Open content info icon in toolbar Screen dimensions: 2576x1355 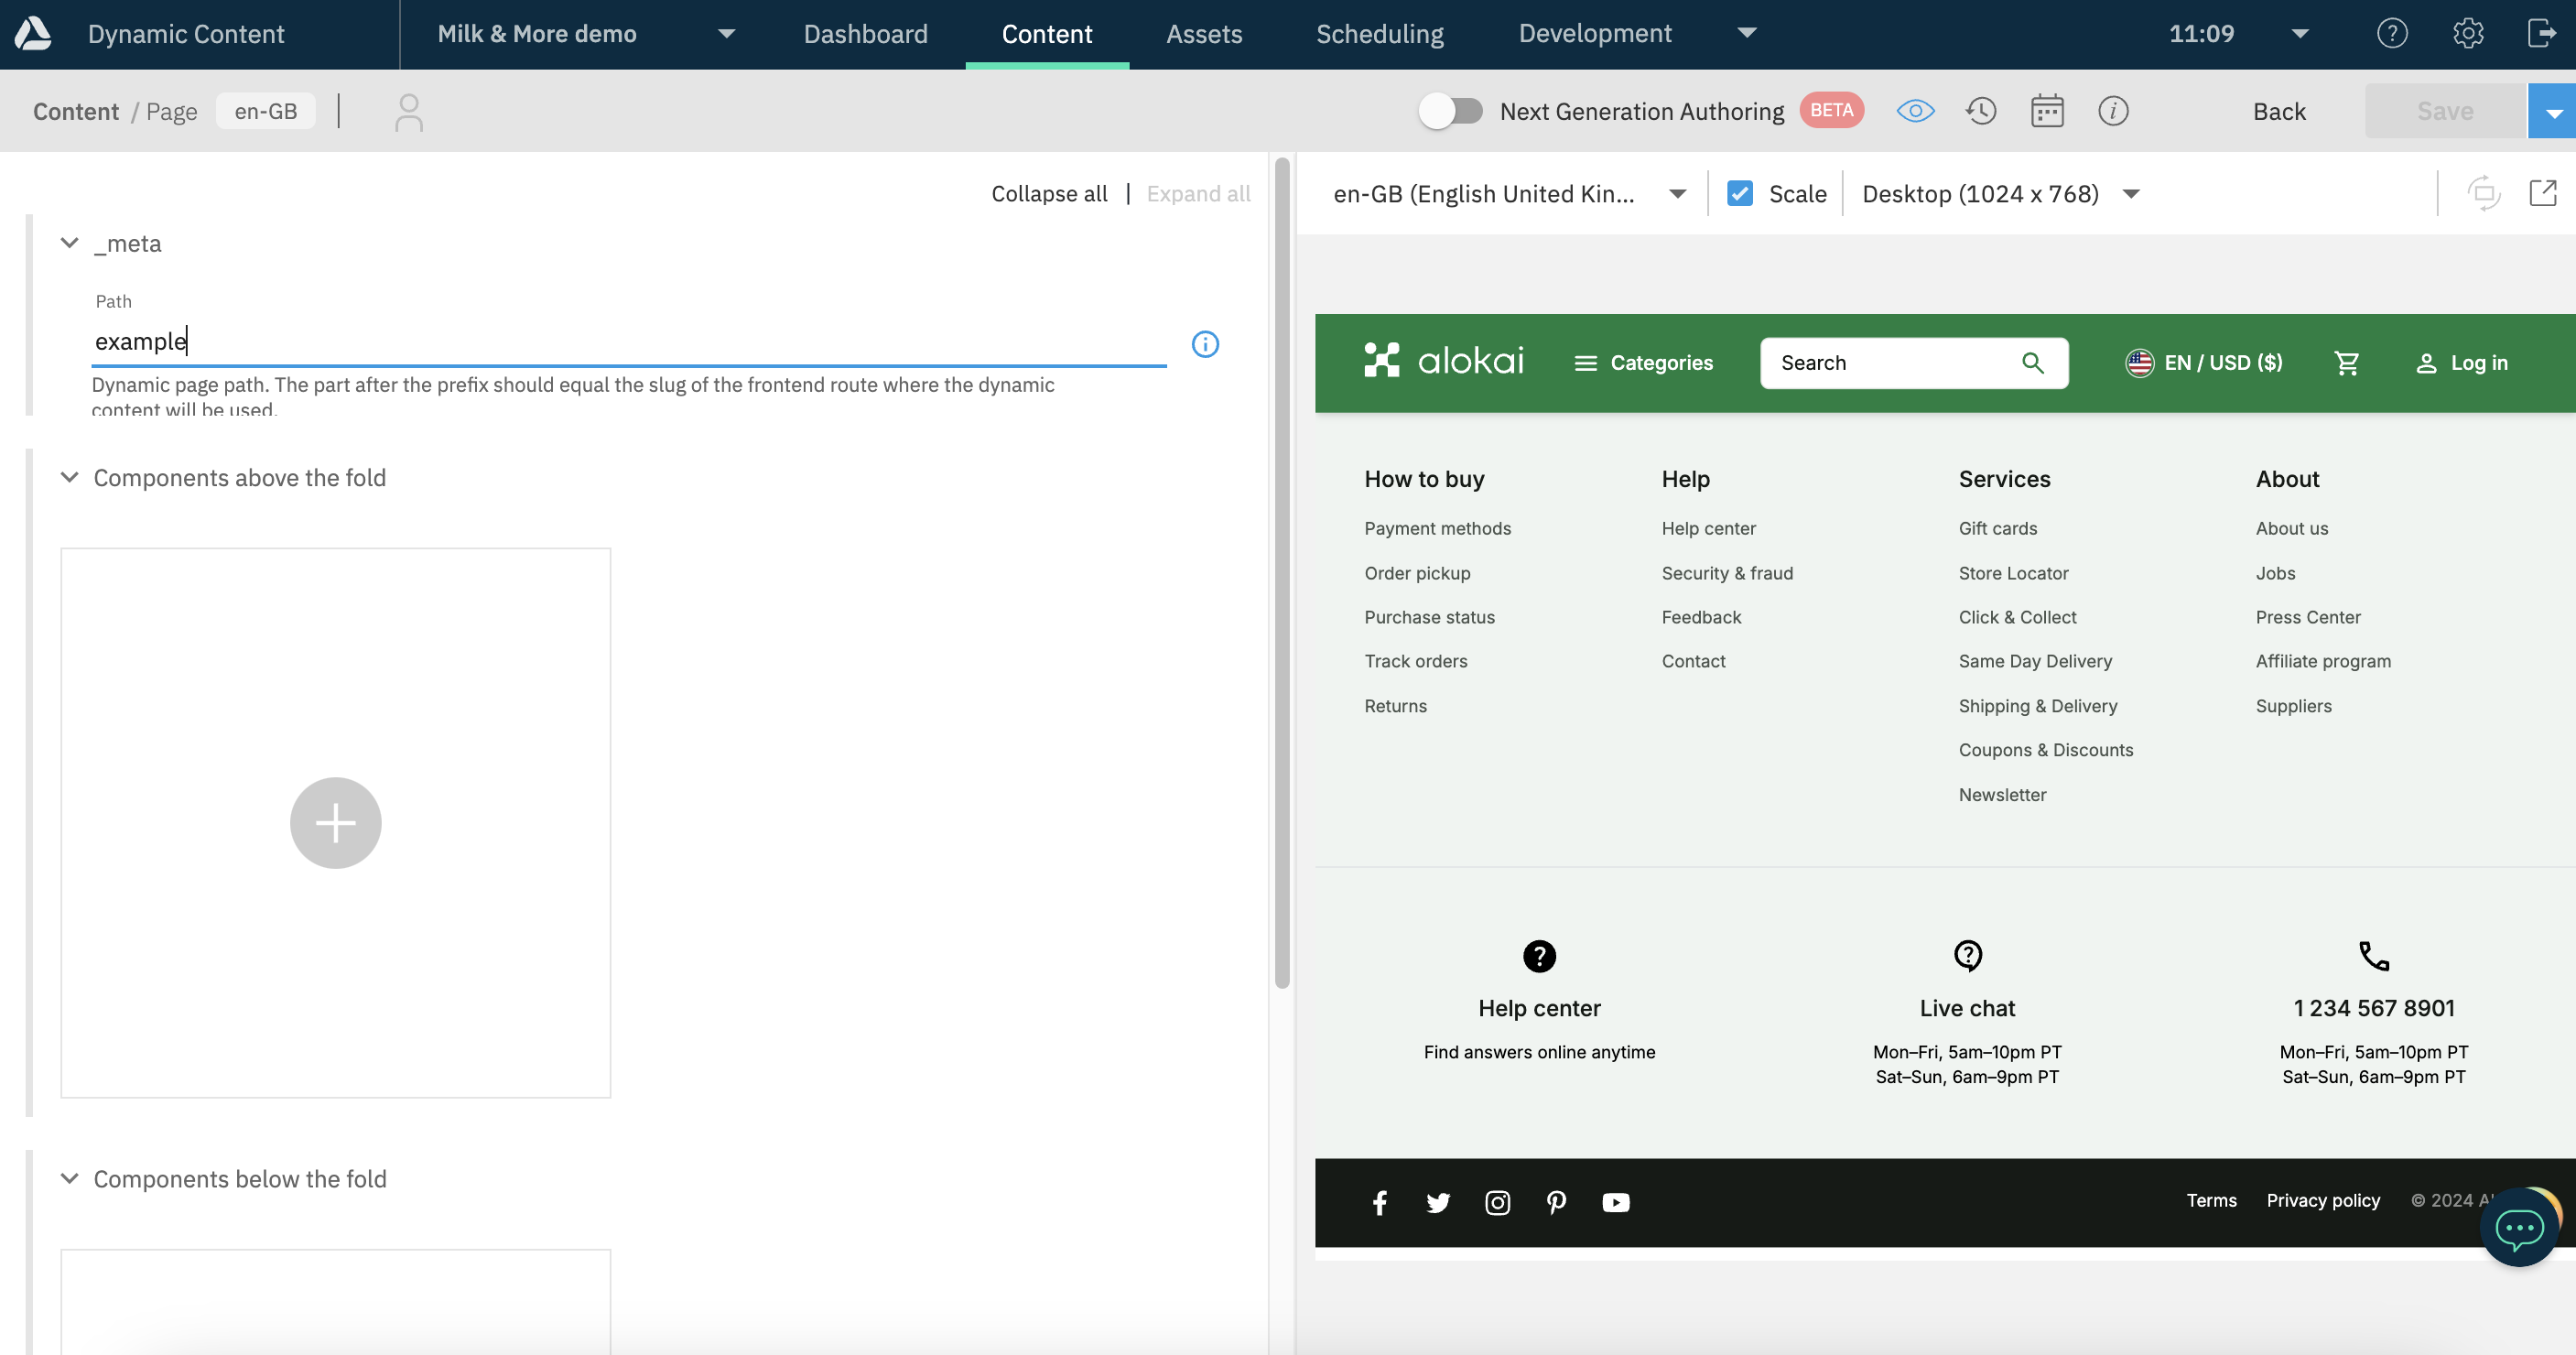point(2112,111)
